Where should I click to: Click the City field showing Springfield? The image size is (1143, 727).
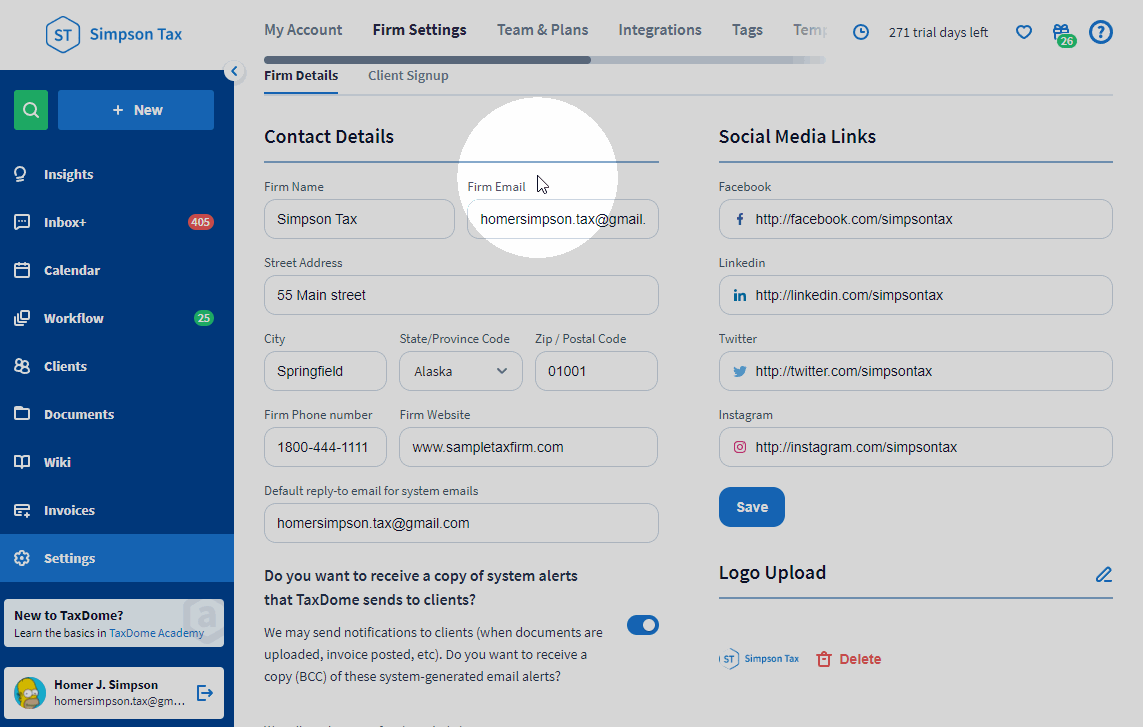point(325,371)
